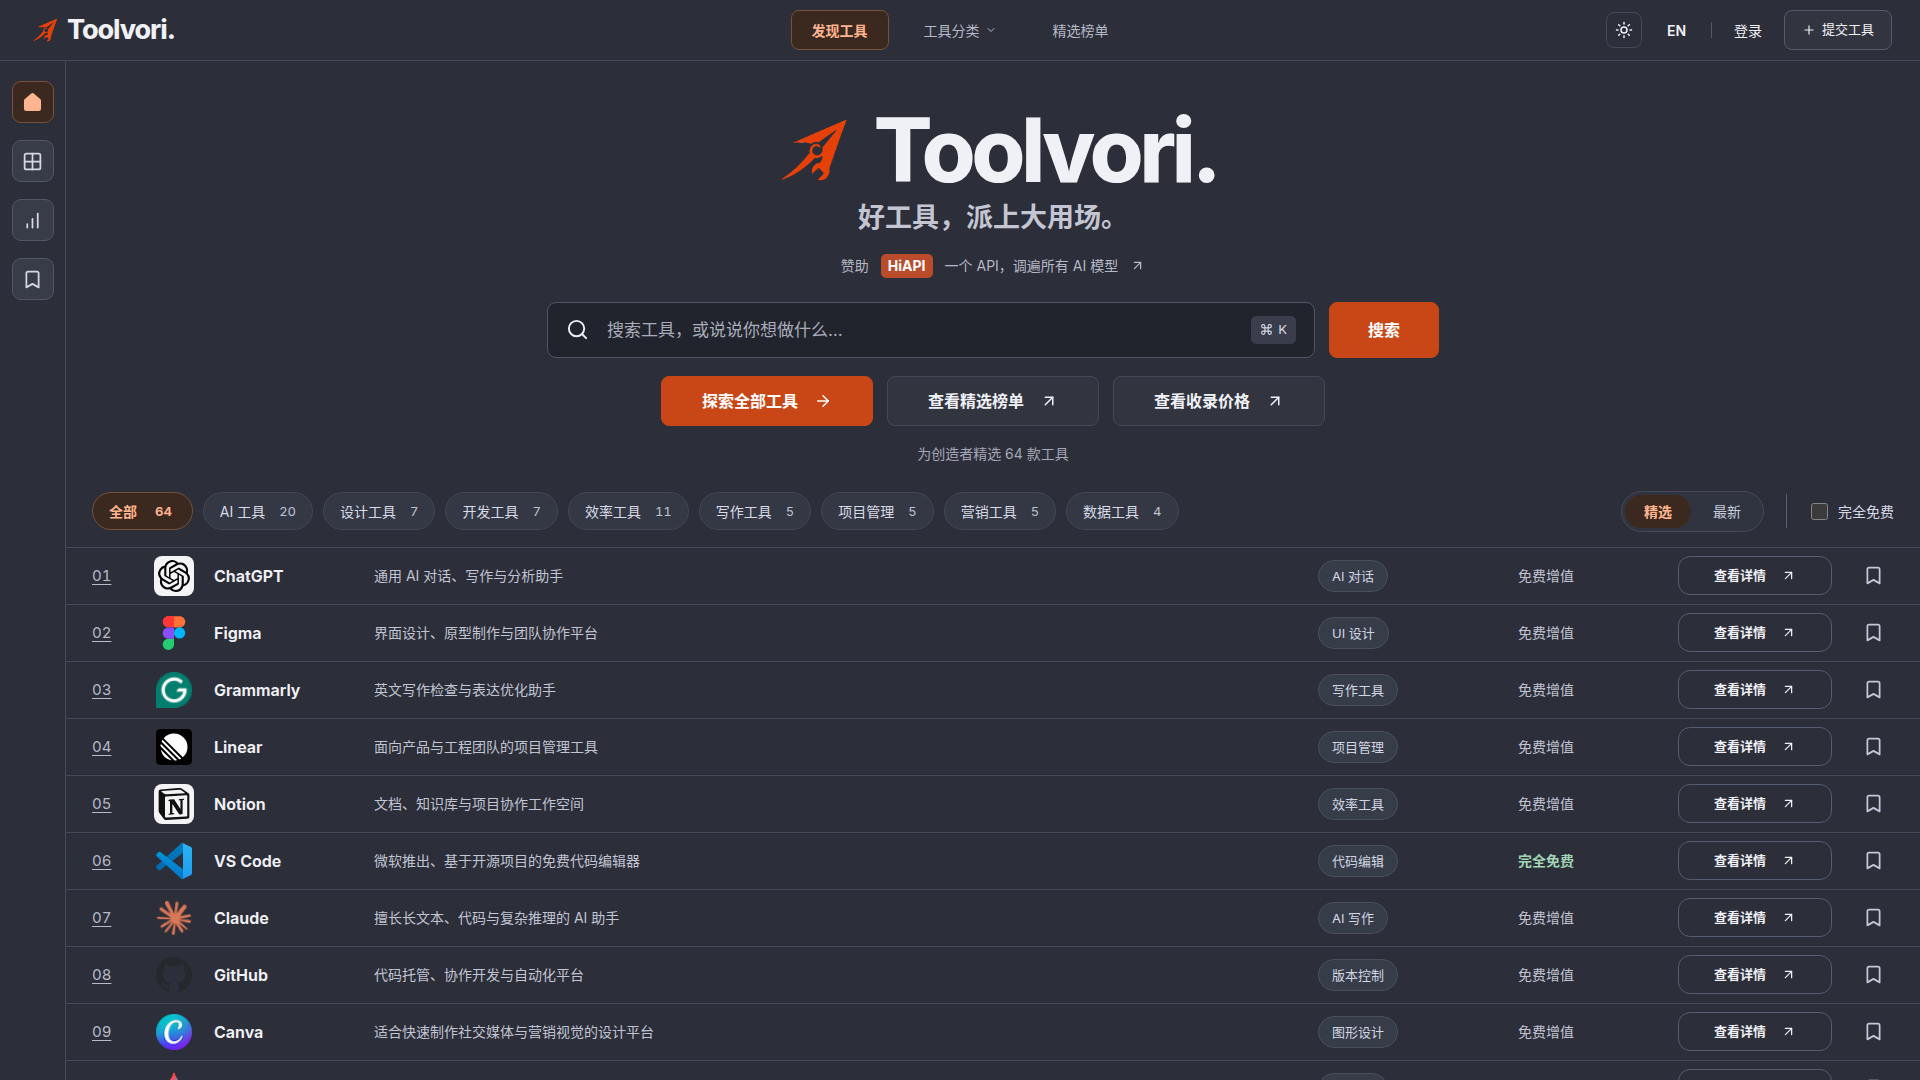Bookmark the VS Code row
The width and height of the screenshot is (1920, 1080).
click(1874, 861)
